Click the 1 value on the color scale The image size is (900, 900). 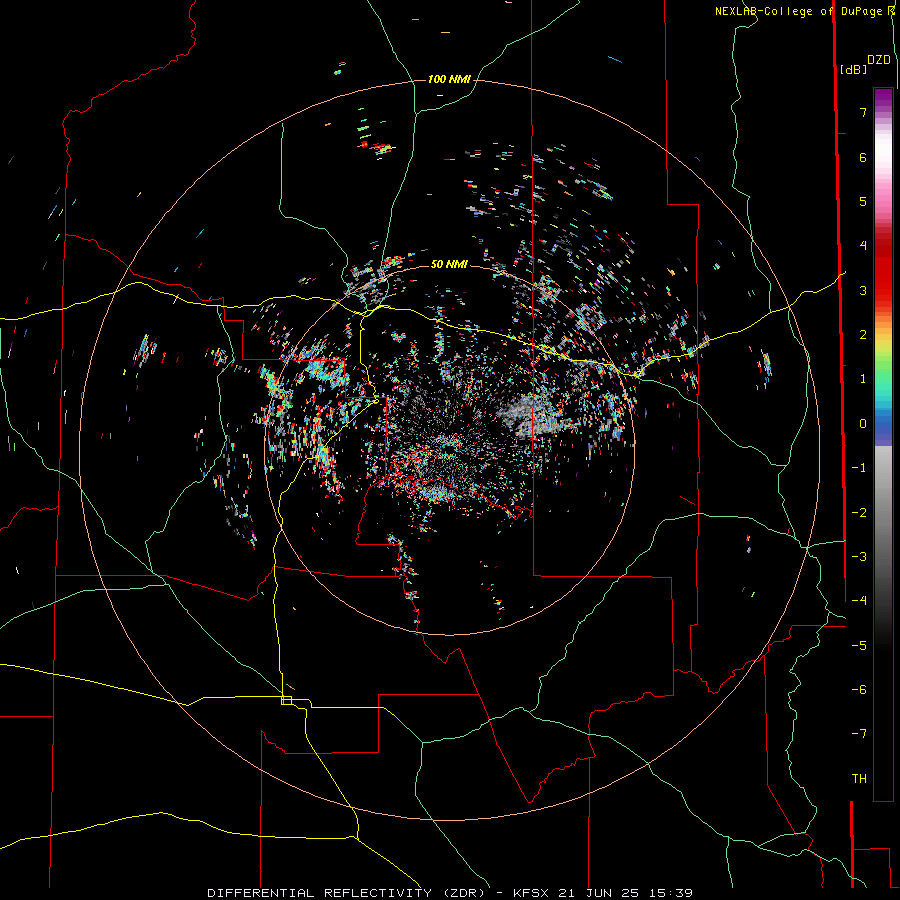[x=863, y=379]
